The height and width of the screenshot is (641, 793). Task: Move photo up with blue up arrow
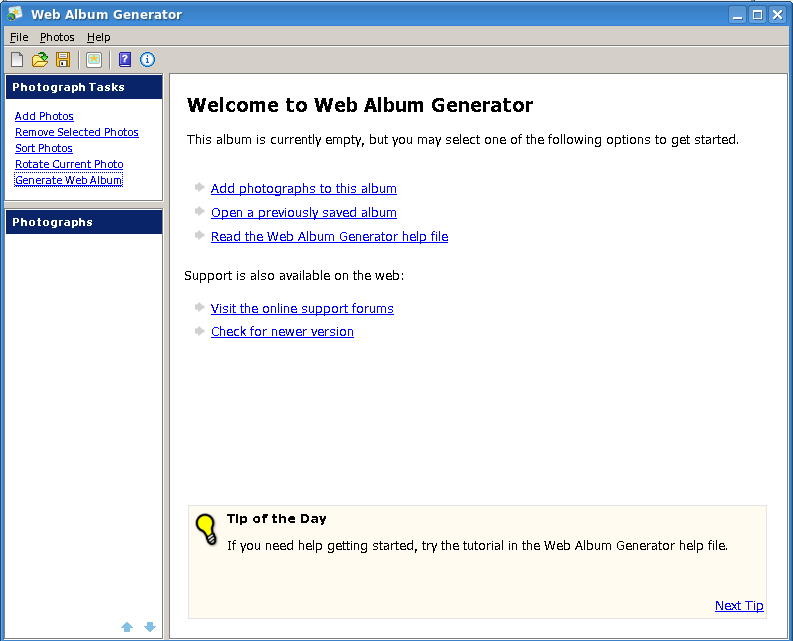127,627
